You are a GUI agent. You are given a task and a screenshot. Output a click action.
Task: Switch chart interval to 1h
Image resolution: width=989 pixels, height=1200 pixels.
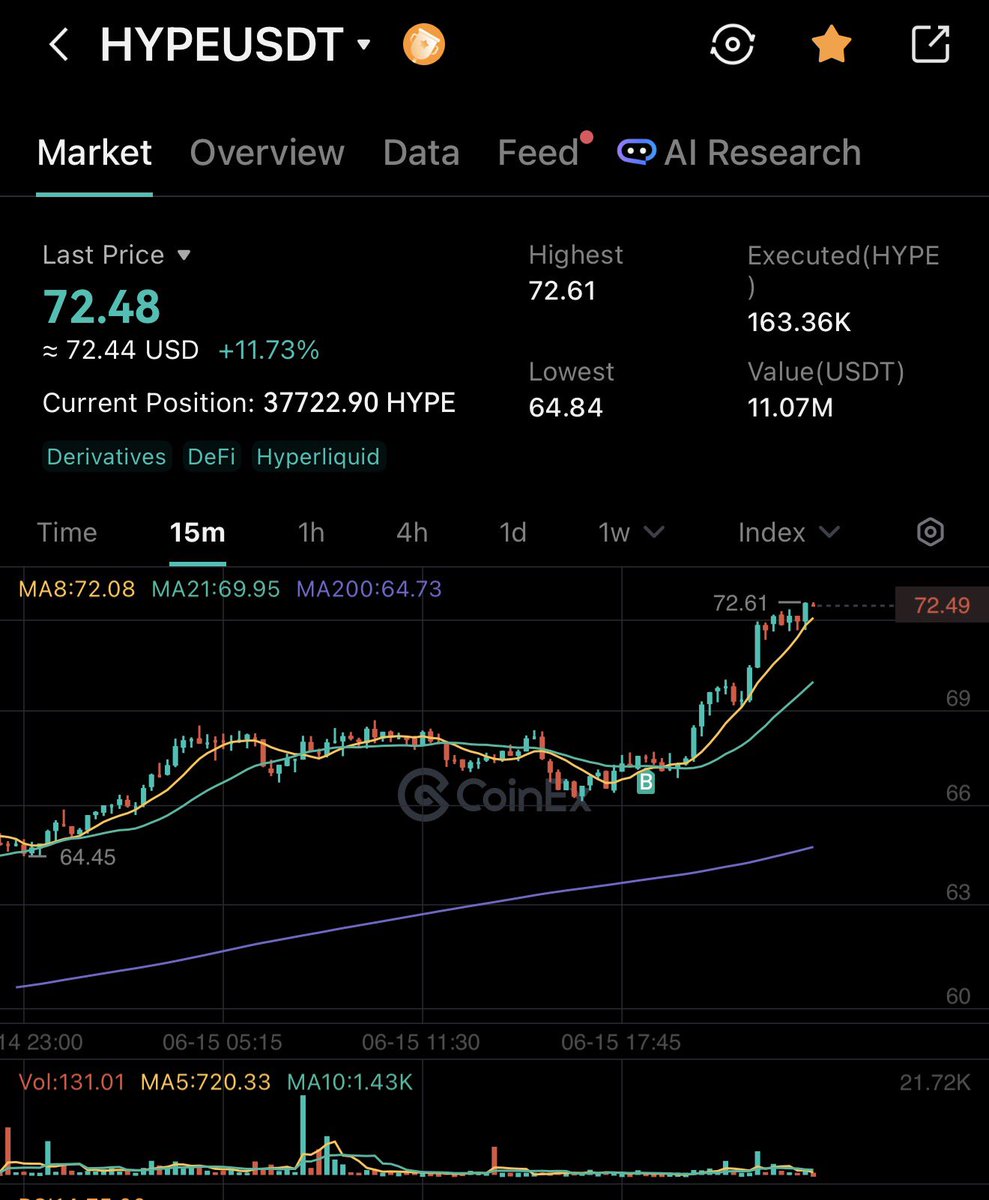tap(311, 532)
